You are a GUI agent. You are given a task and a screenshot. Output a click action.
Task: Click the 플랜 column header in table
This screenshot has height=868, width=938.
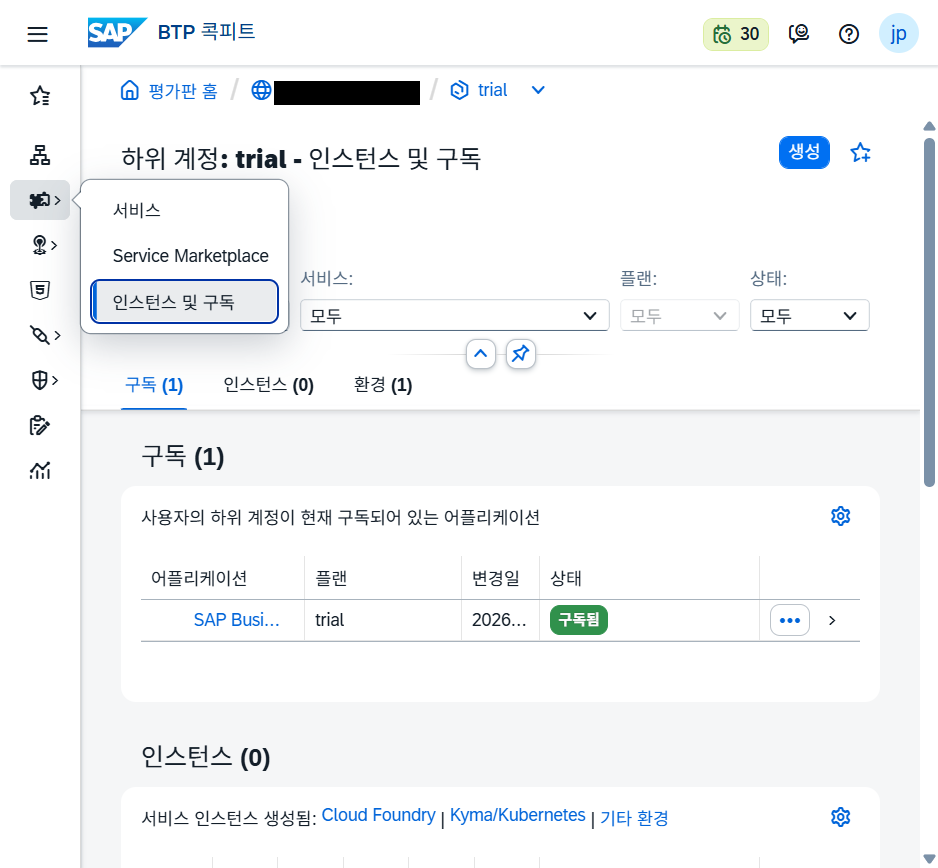coord(383,578)
